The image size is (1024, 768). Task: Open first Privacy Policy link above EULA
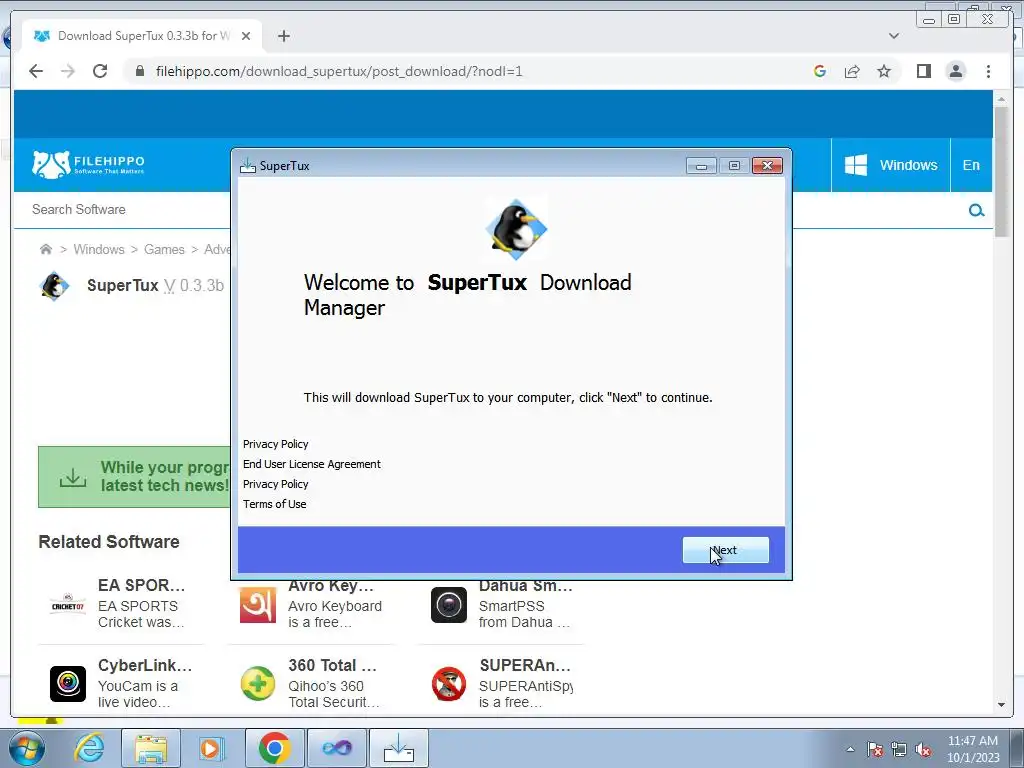(x=276, y=443)
